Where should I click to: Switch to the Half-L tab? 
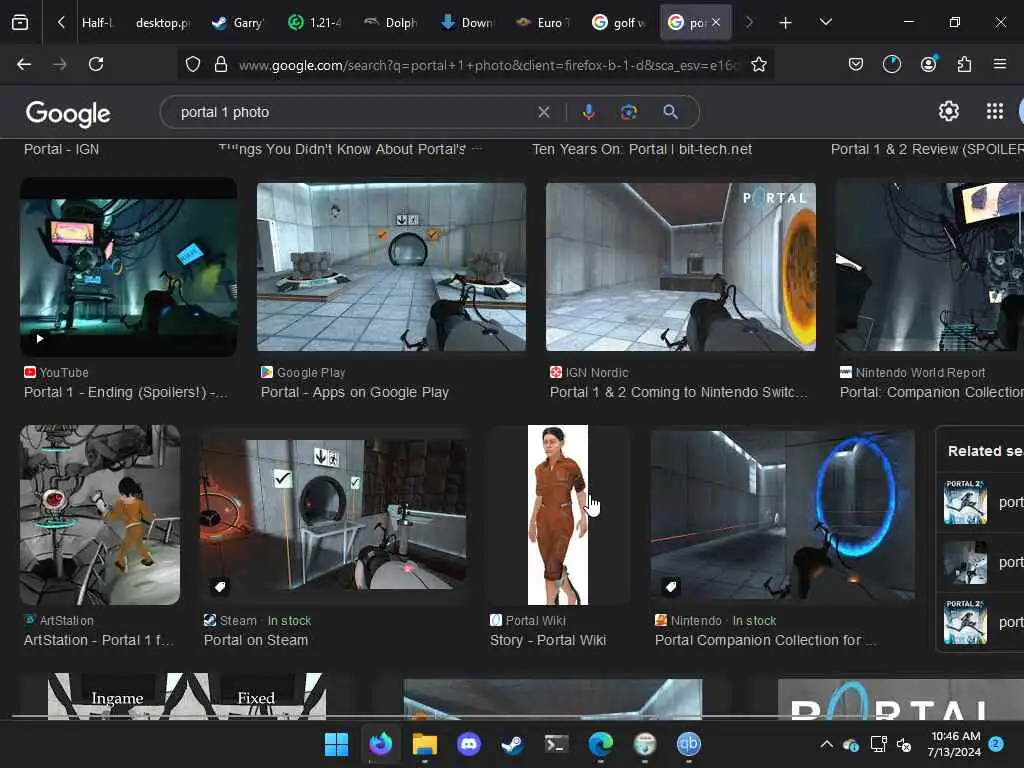pos(97,23)
